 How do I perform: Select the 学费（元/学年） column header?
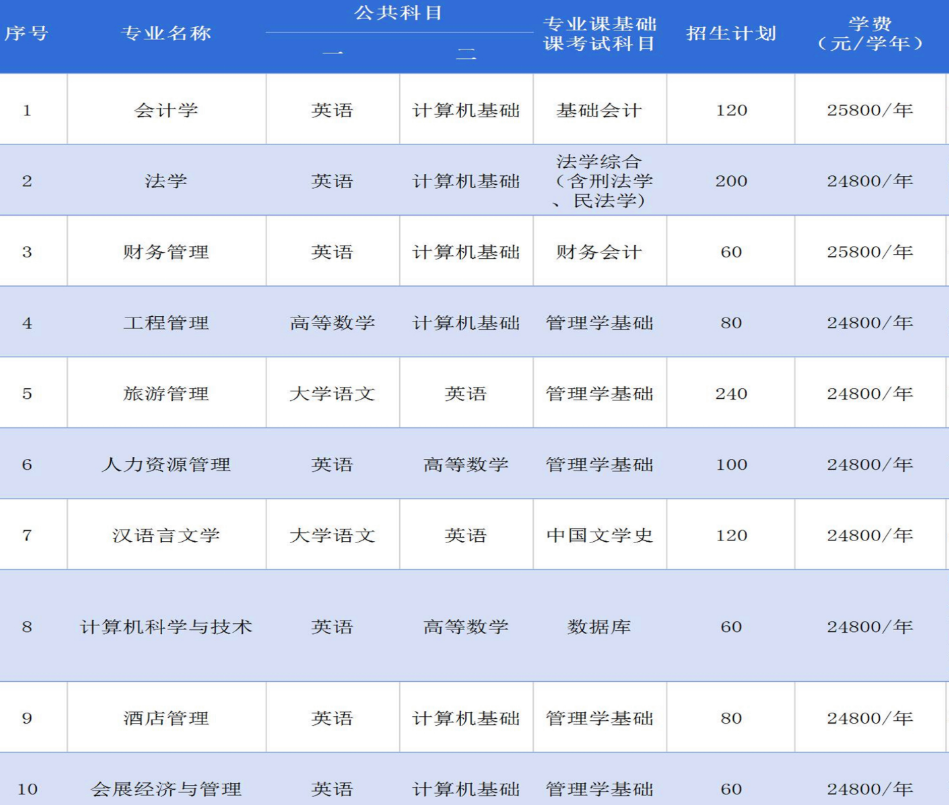pos(870,34)
